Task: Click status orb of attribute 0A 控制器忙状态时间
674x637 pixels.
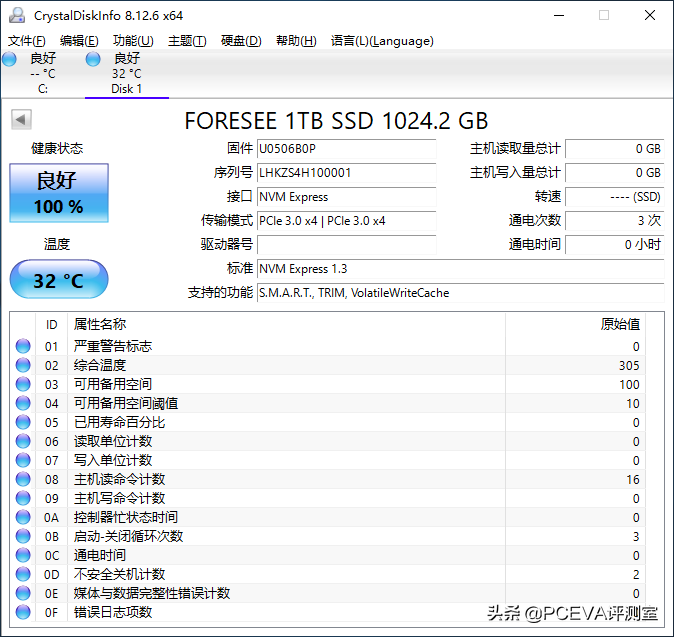Action: coord(23,517)
